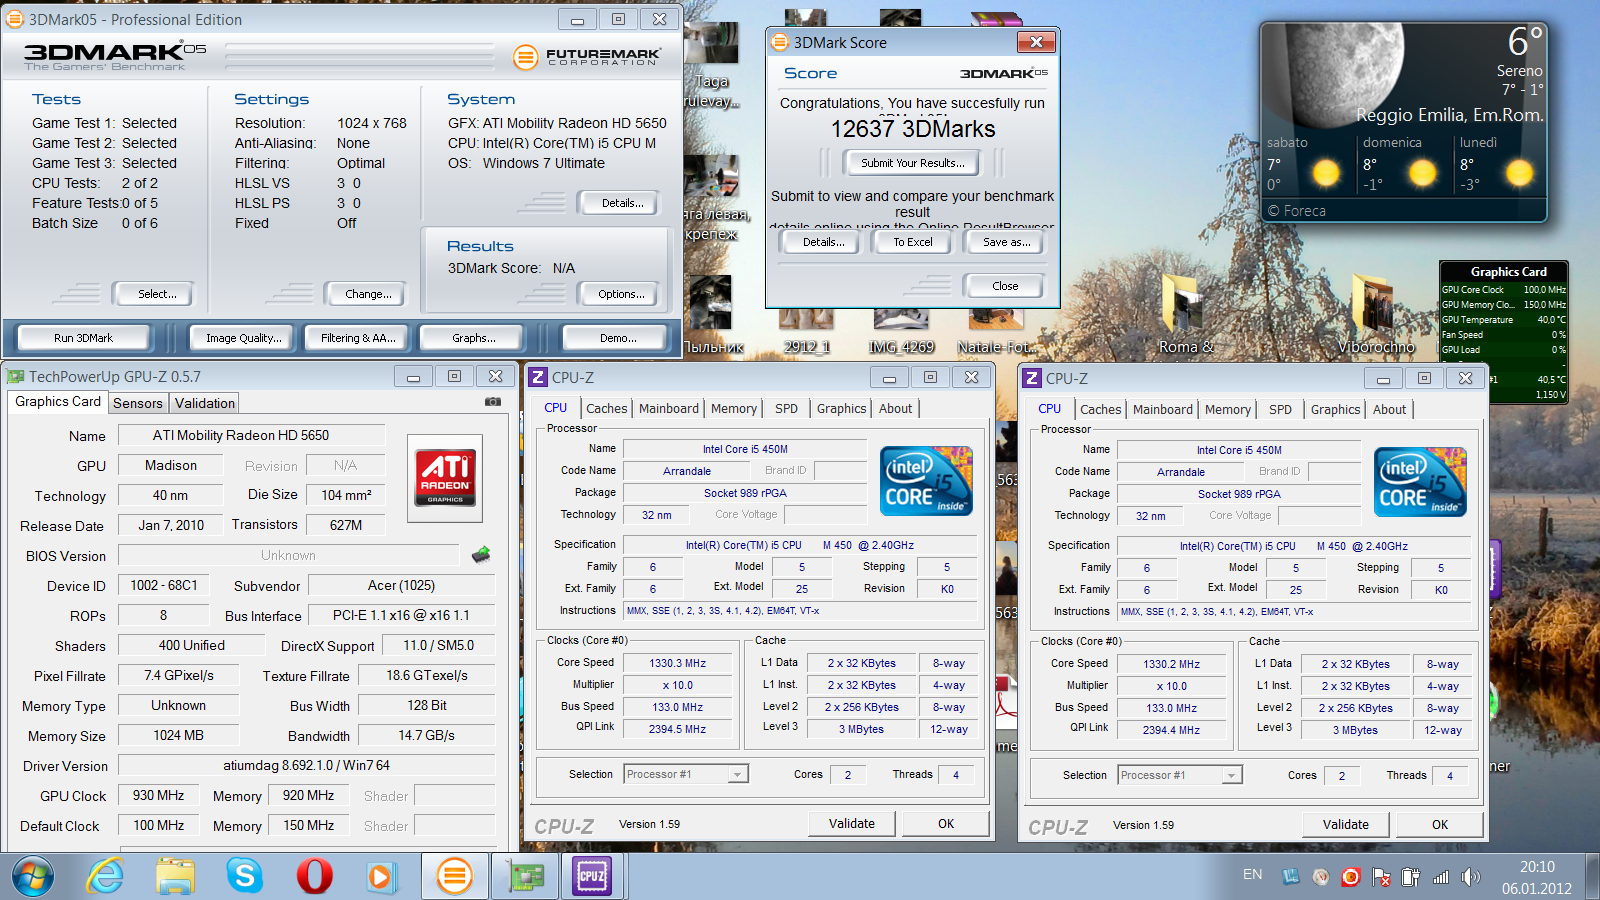Open Caches tab in left CPU-Z window

[607, 408]
